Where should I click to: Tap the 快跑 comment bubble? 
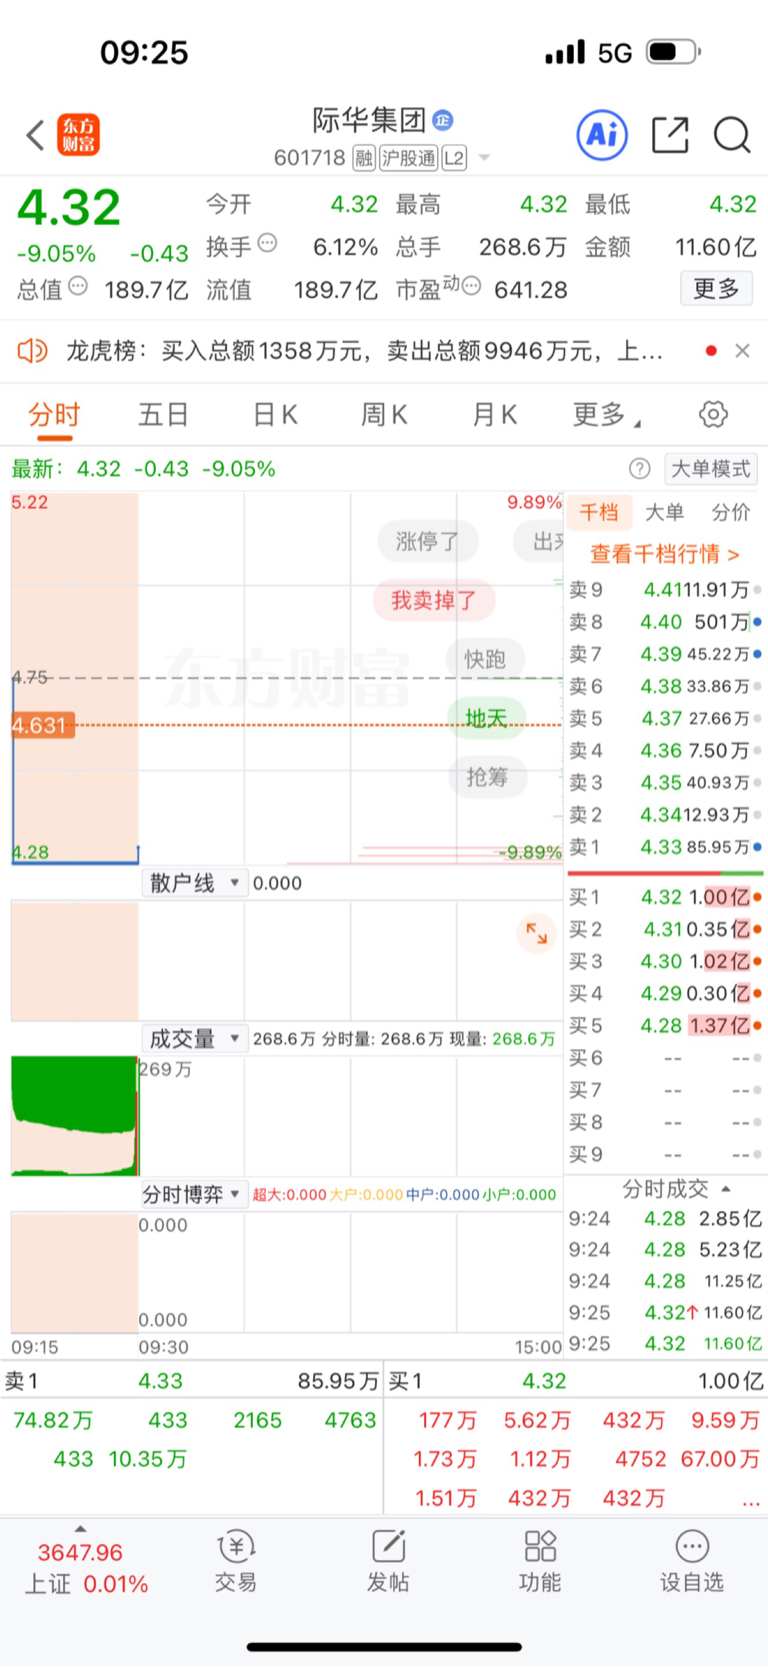485,659
